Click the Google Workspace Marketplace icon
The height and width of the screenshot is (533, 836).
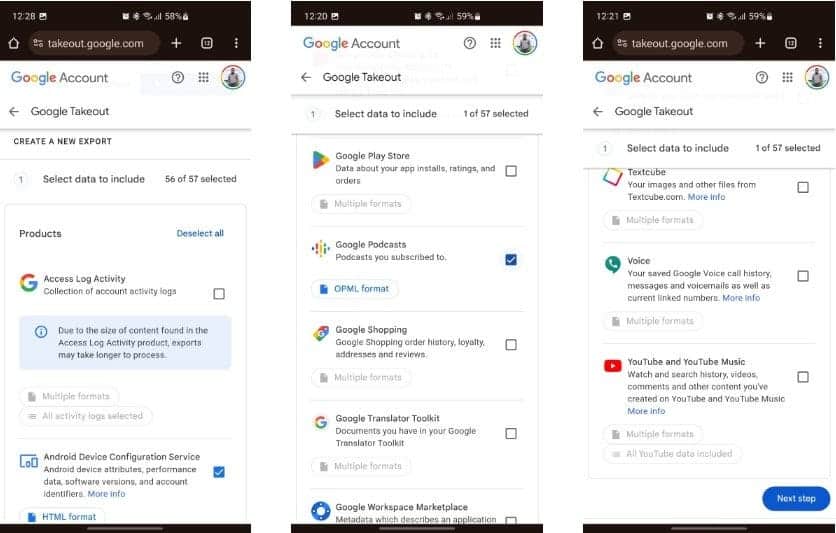[320, 511]
